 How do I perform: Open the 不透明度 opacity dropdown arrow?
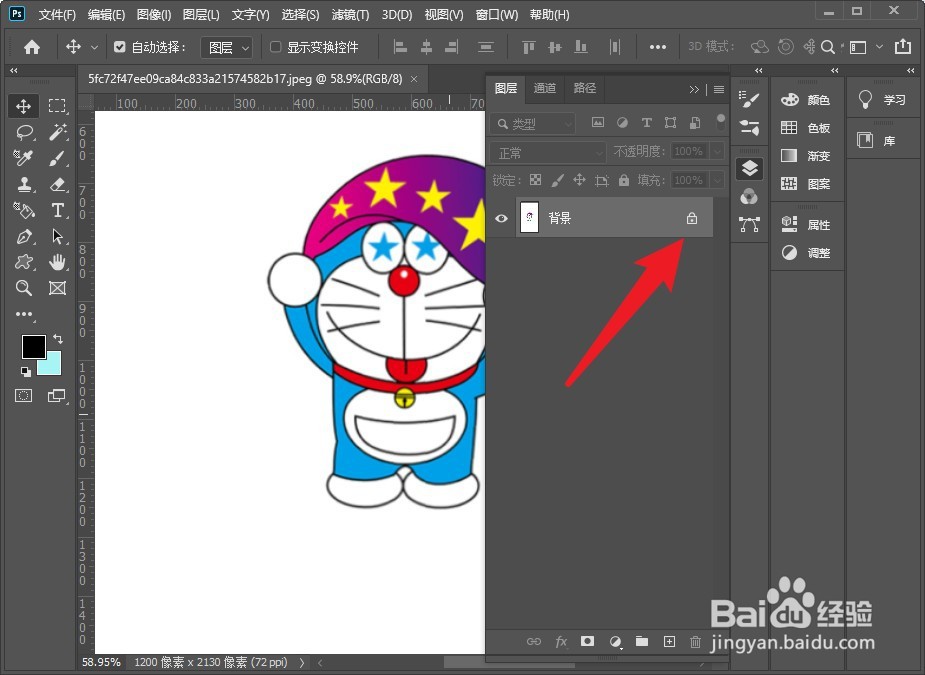[717, 152]
